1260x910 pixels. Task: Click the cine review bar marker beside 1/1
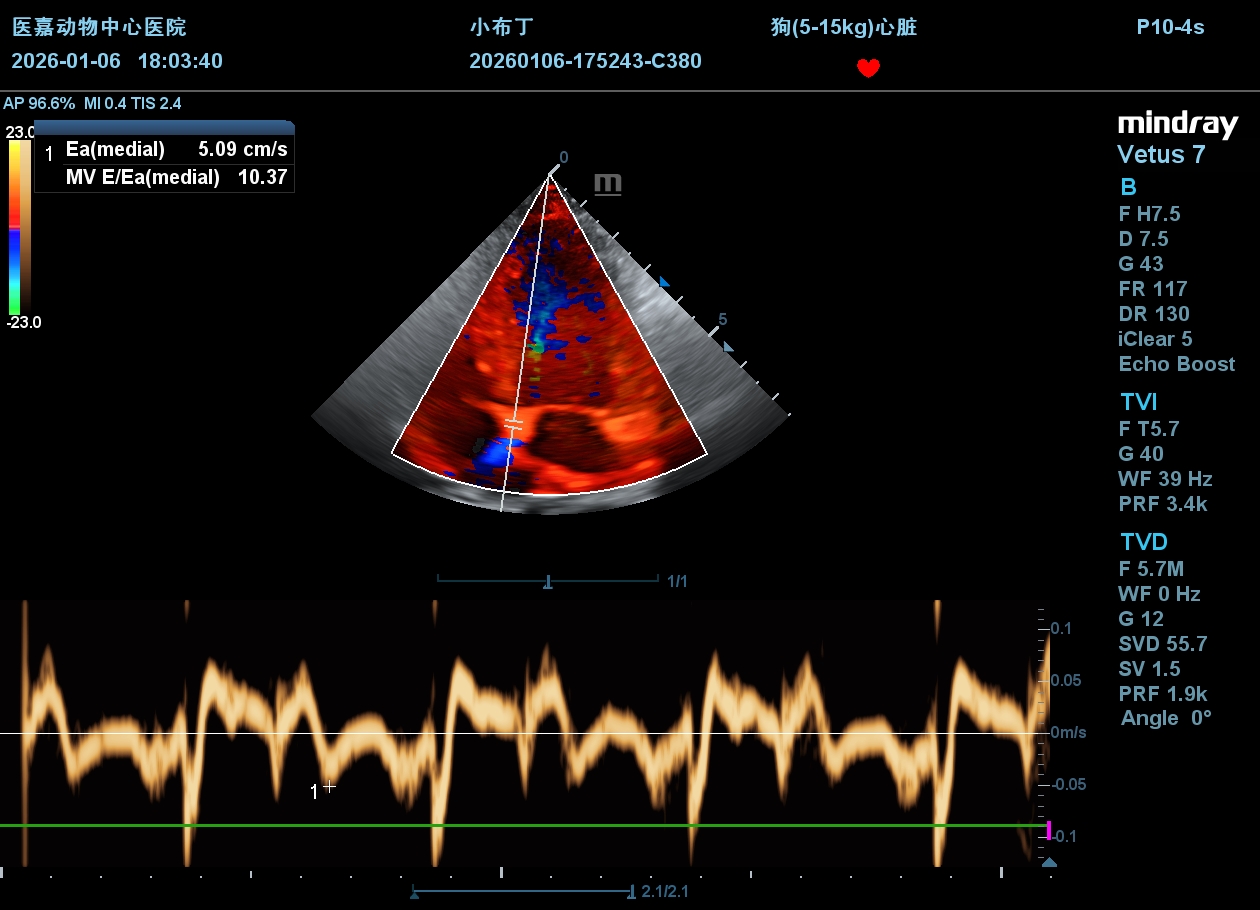(548, 581)
